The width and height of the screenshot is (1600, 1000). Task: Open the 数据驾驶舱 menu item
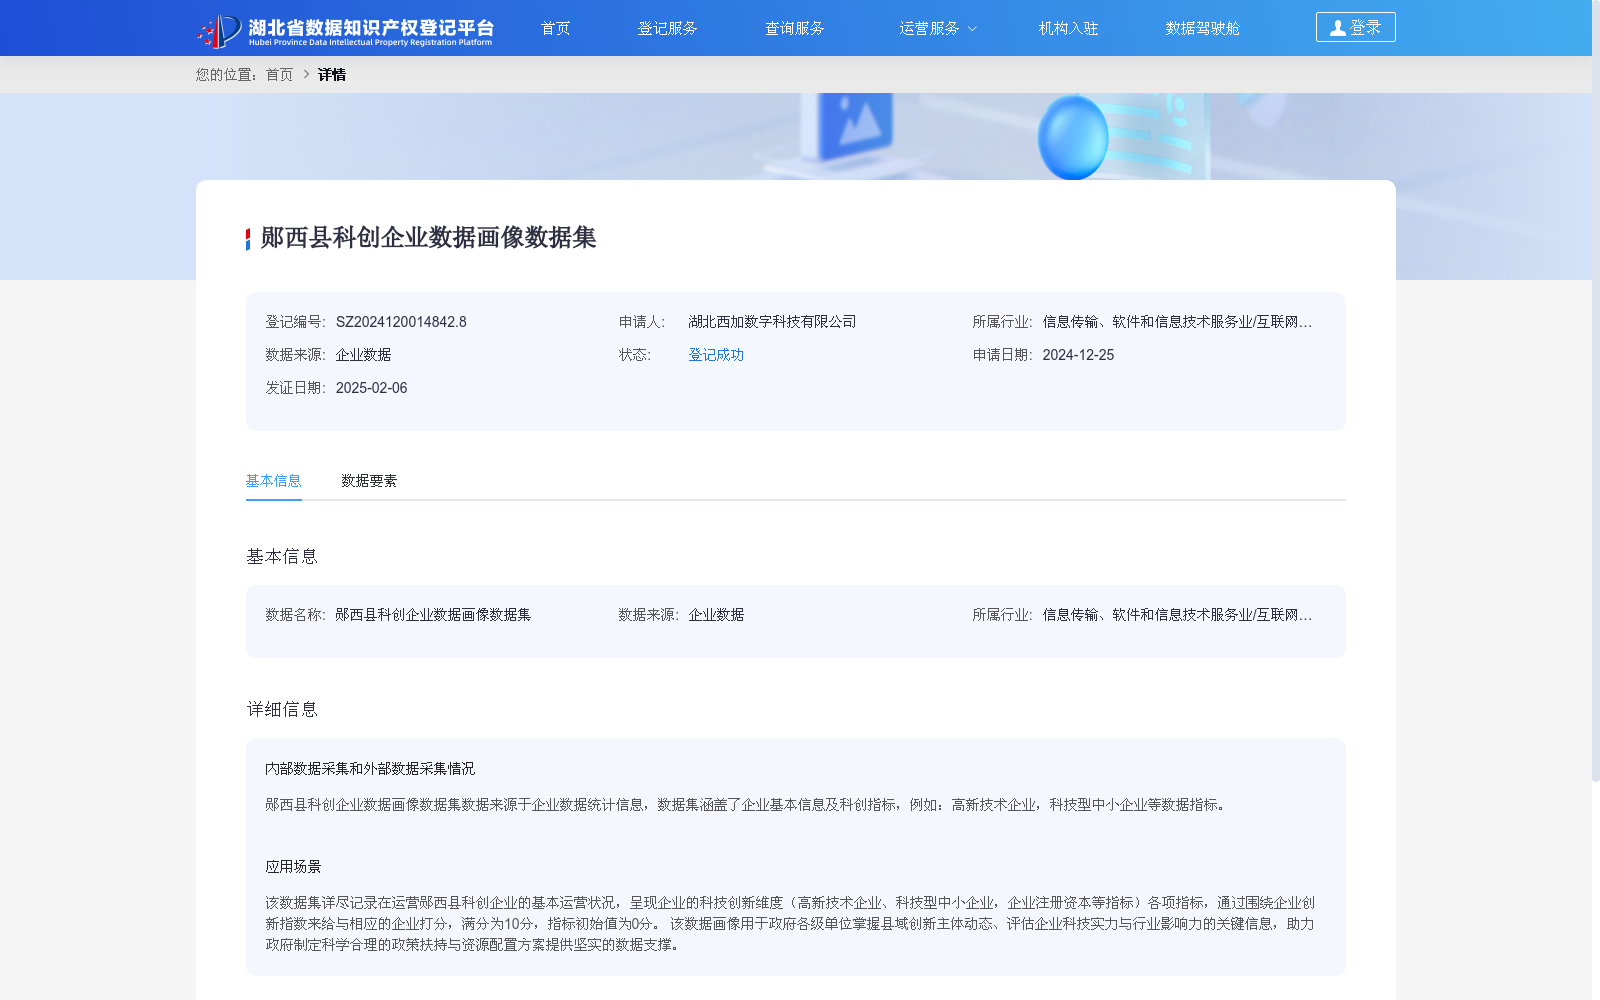1202,28
